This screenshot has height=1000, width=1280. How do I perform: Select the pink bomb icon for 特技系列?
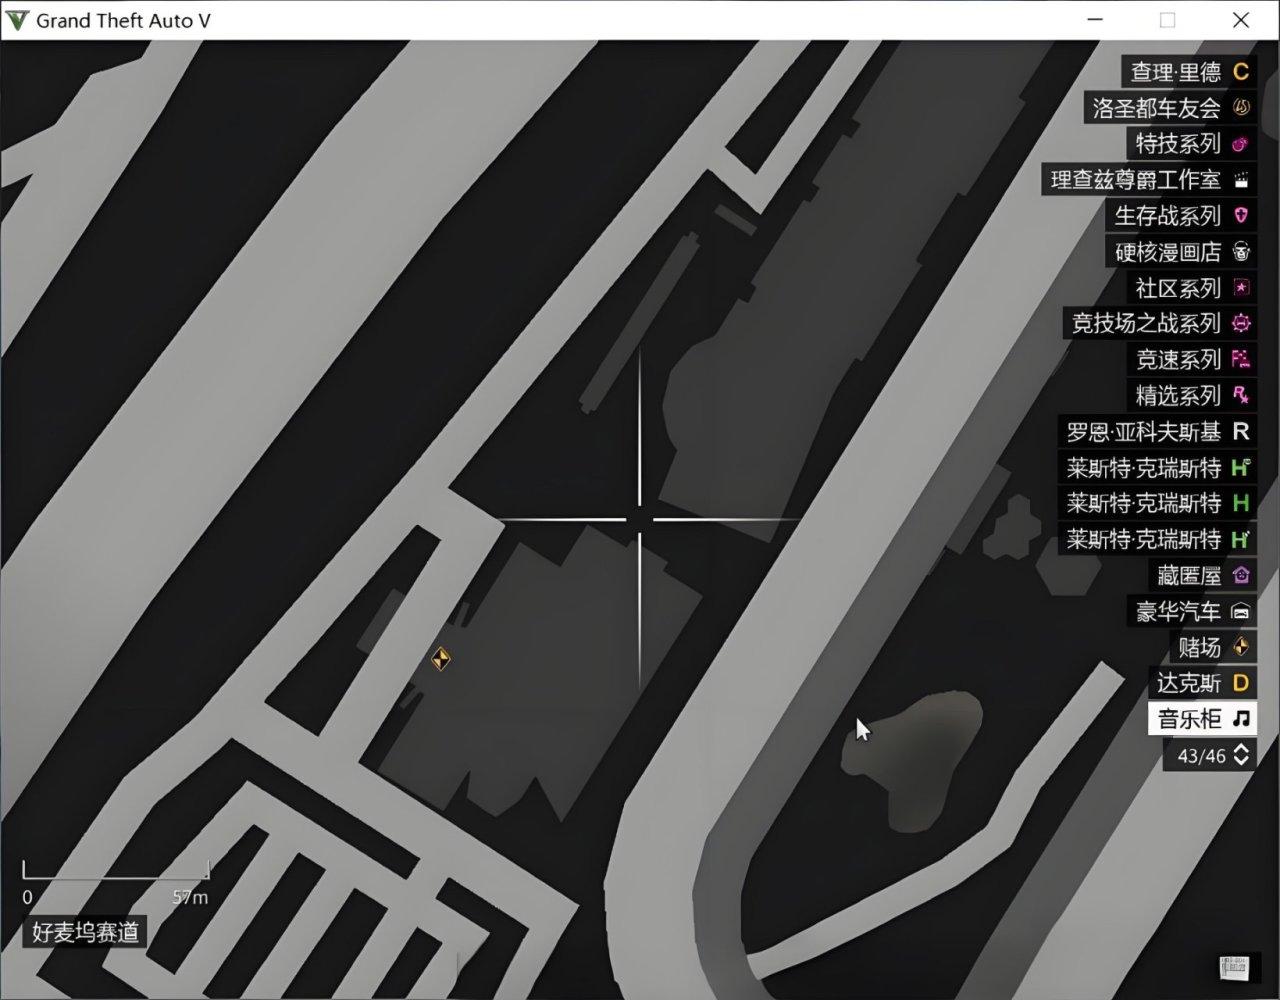pyautogui.click(x=1241, y=144)
